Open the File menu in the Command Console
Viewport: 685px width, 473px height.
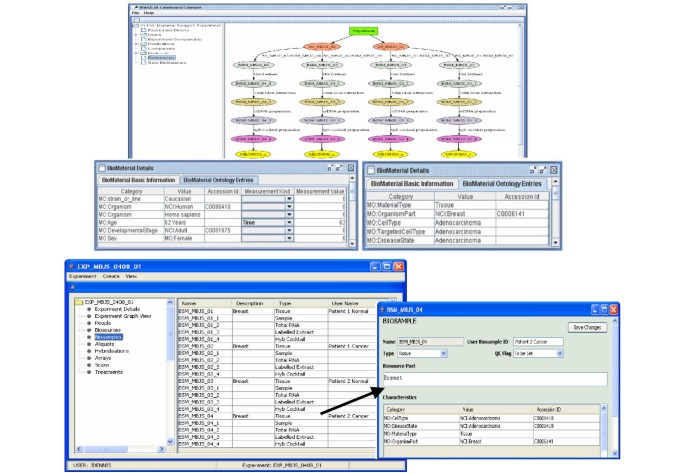point(135,13)
